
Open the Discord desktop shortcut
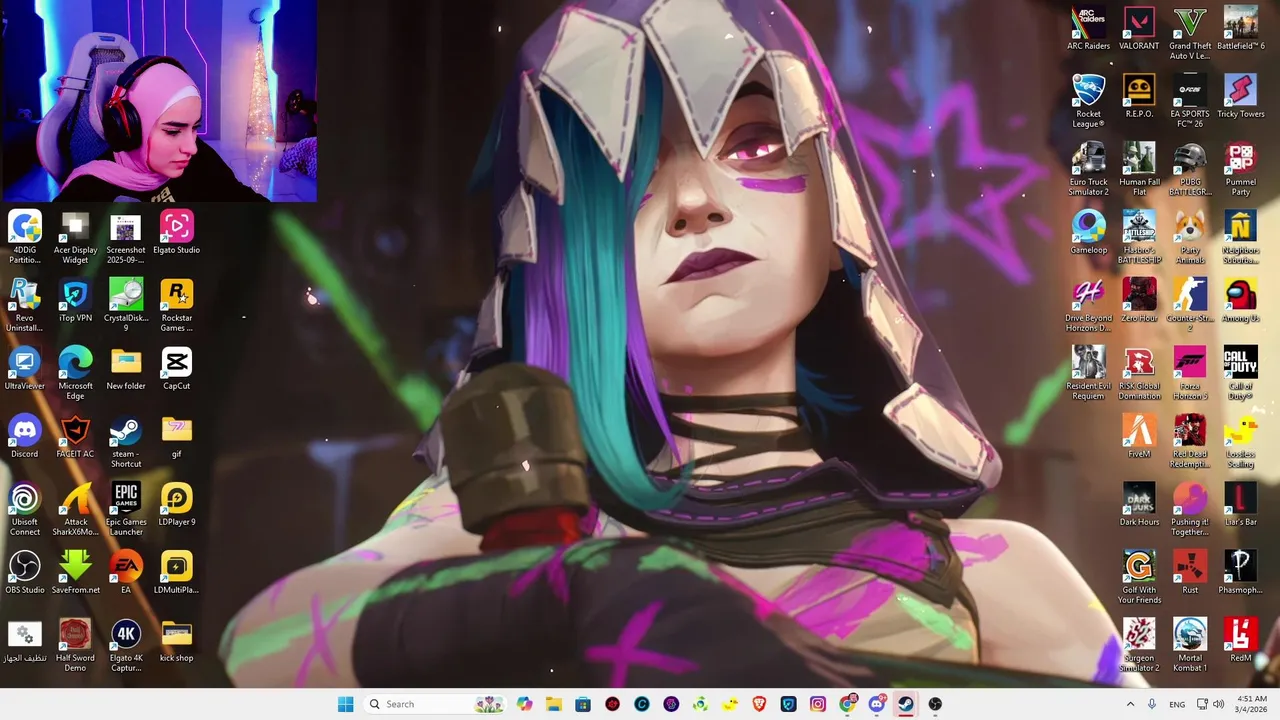25,437
